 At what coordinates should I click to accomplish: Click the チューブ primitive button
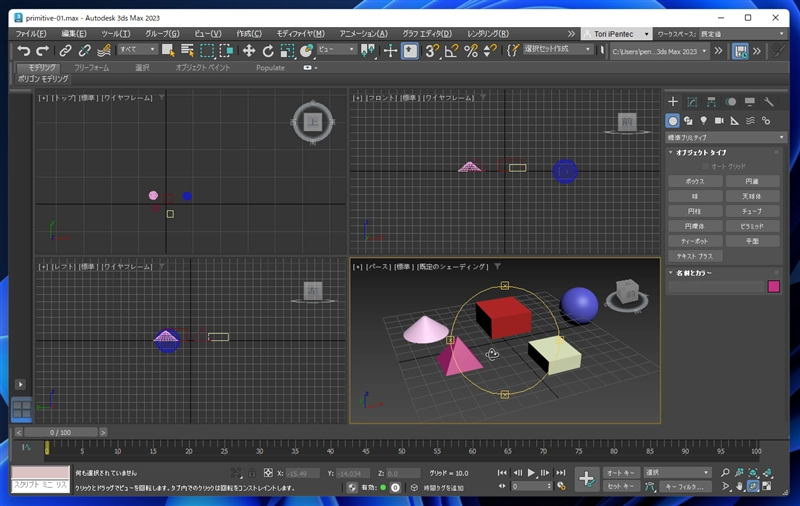coord(752,211)
